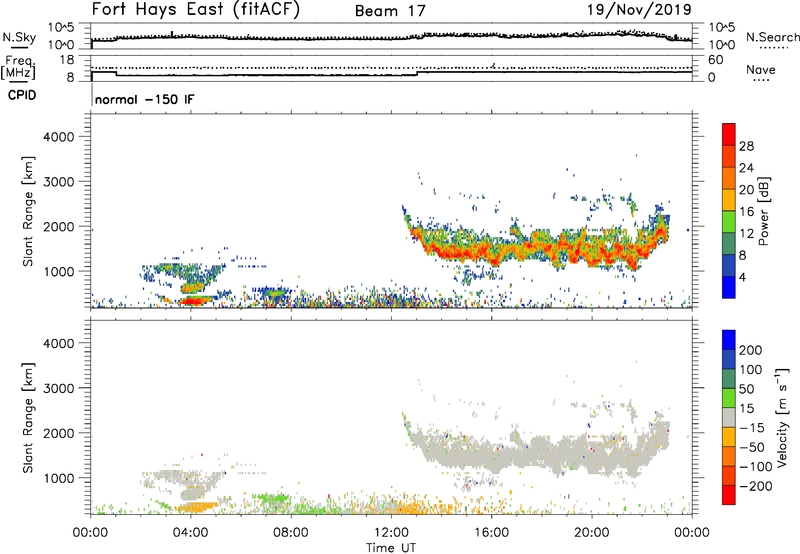Select the '-100' label on Velocity colorbar
800x554 pixels.
(x=755, y=467)
